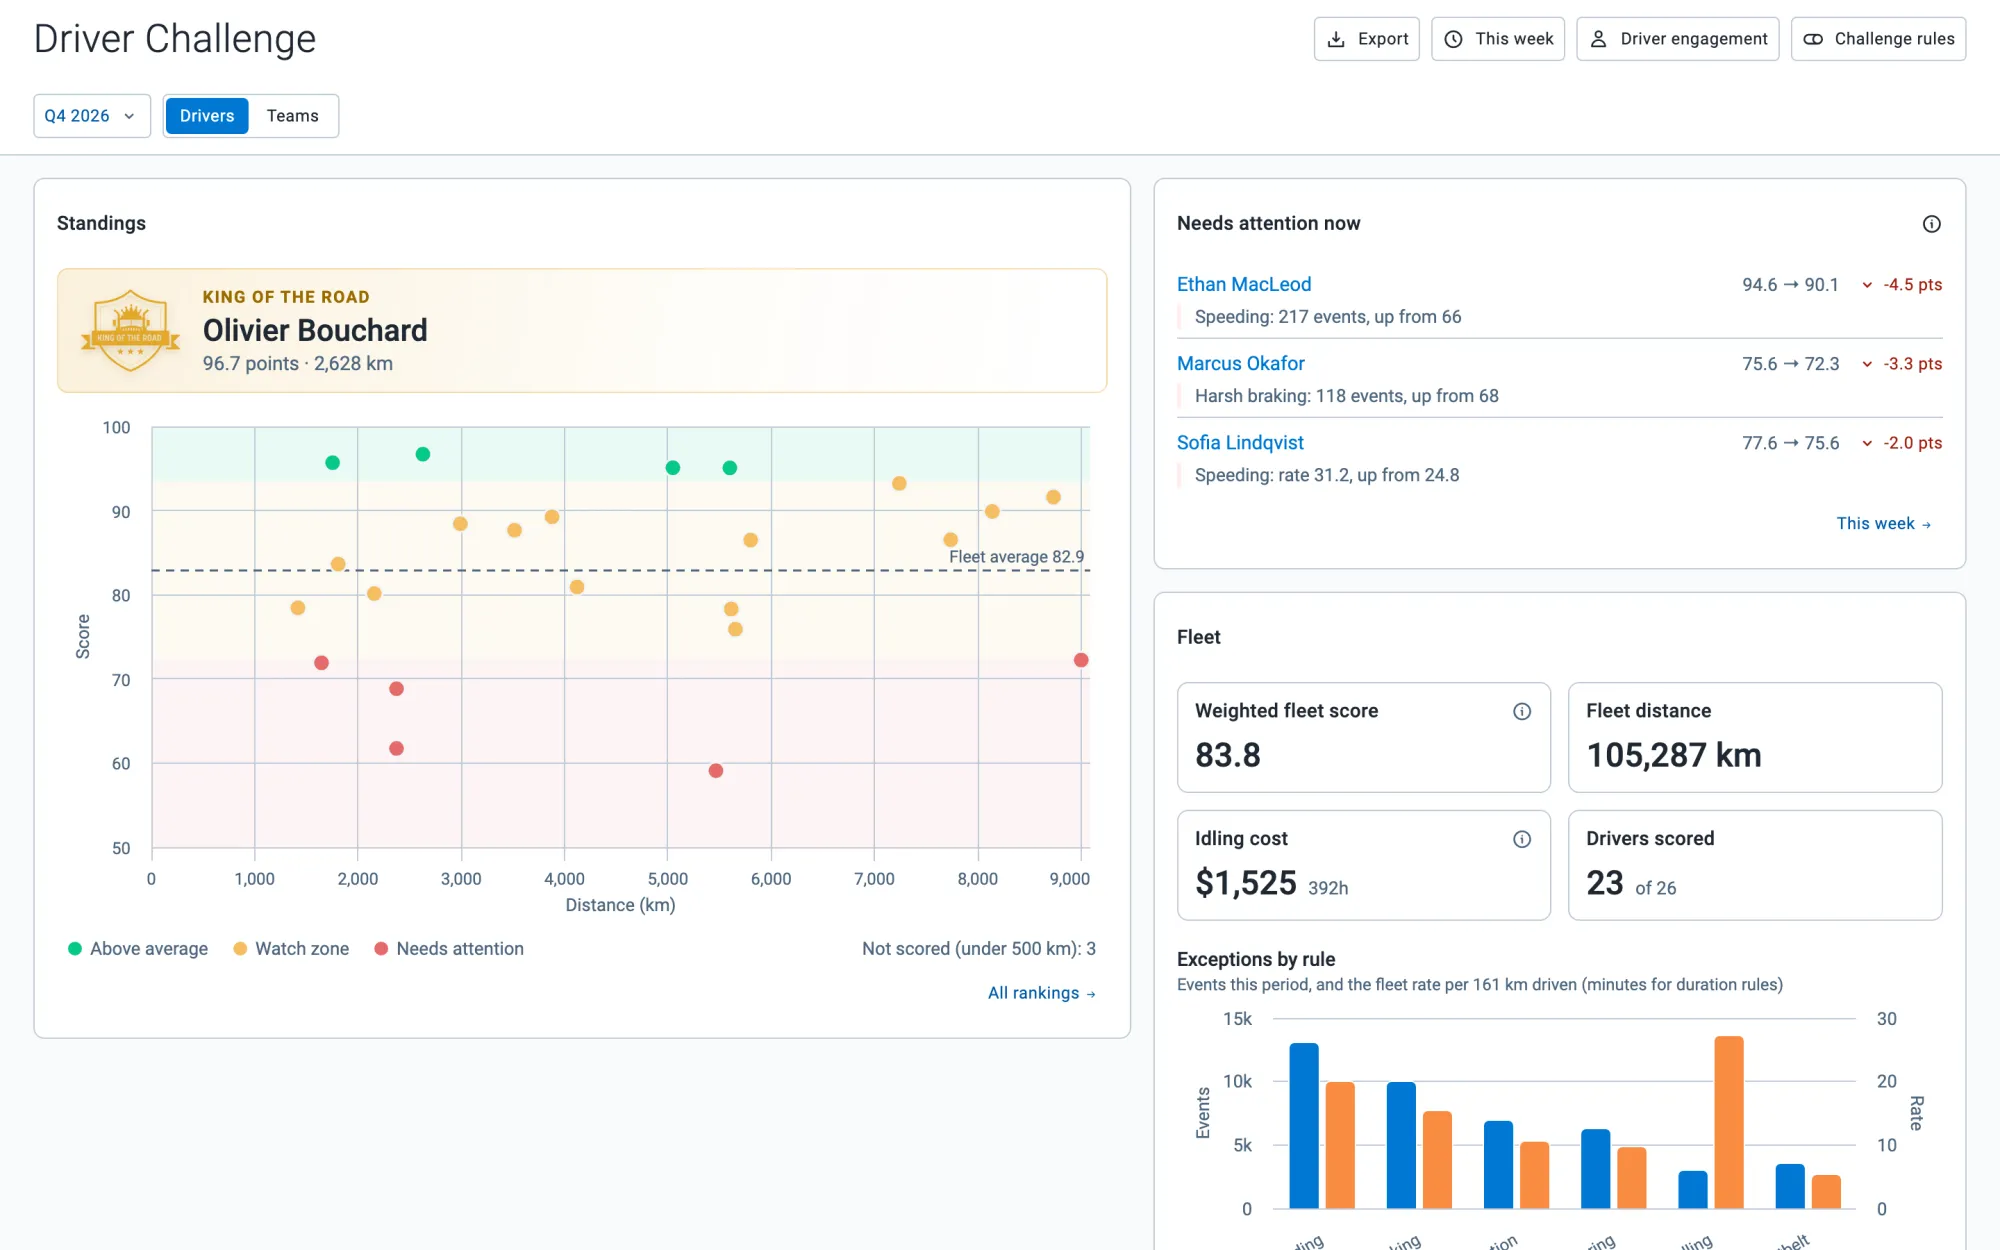Click the clock icon on This week button
This screenshot has height=1250, width=2000.
pos(1454,39)
